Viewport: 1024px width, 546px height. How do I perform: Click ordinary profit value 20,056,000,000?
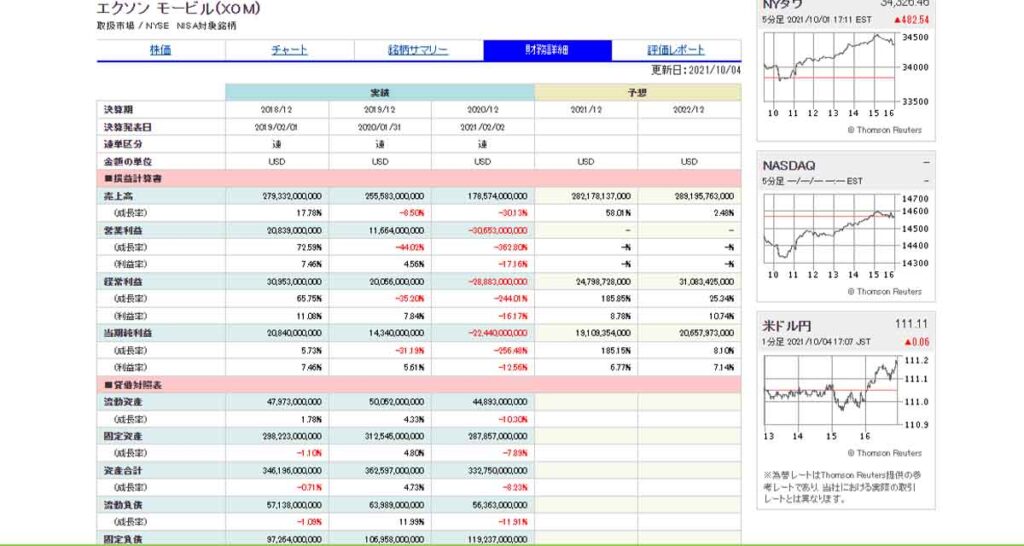pyautogui.click(x=396, y=282)
